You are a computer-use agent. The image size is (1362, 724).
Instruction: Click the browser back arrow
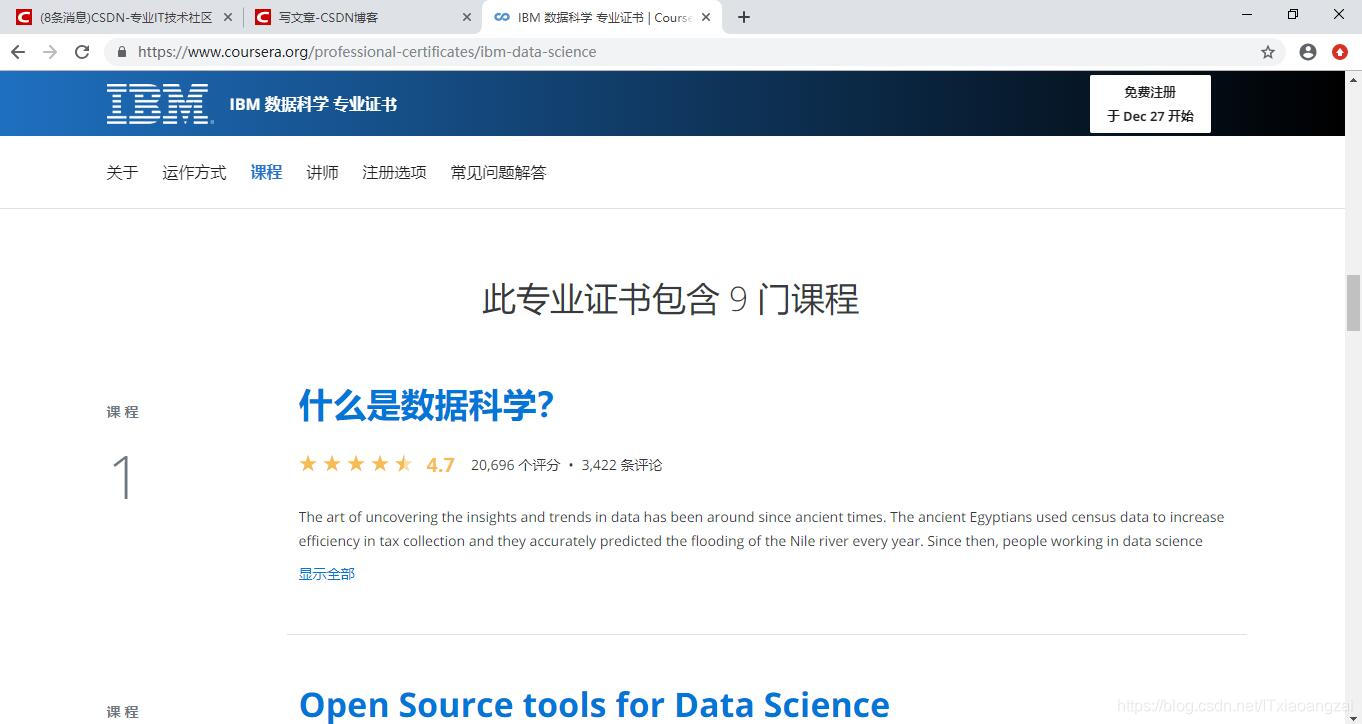tap(18, 52)
